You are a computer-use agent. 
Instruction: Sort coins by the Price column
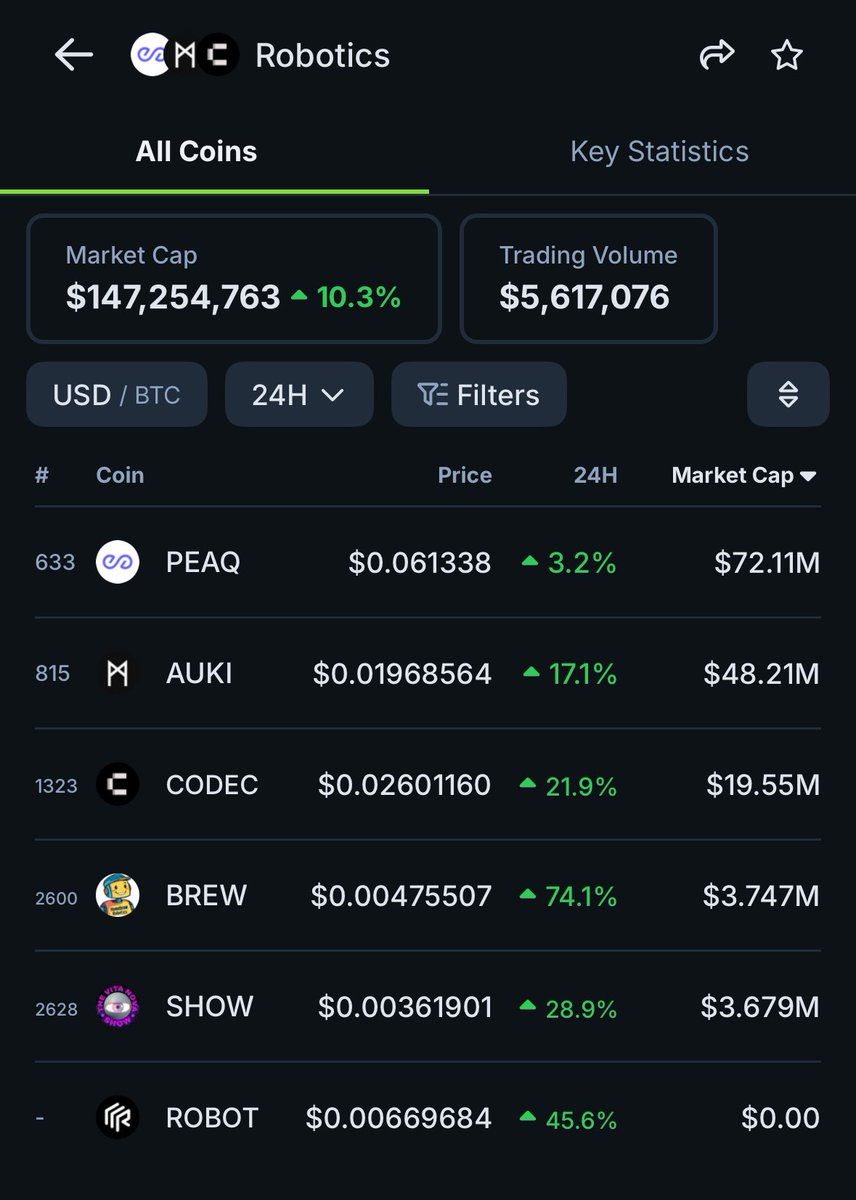pyautogui.click(x=464, y=476)
